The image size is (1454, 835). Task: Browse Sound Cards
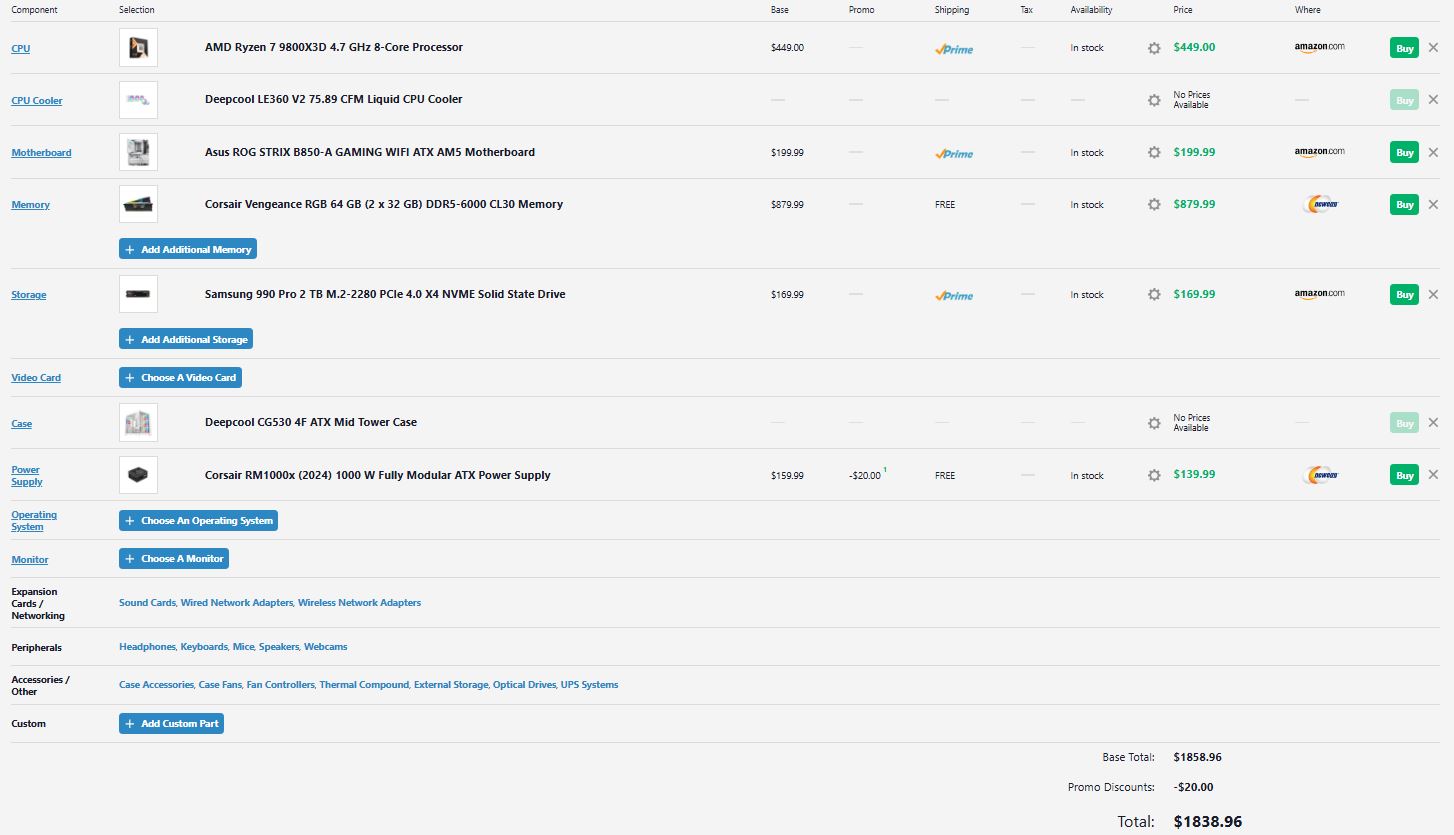147,603
